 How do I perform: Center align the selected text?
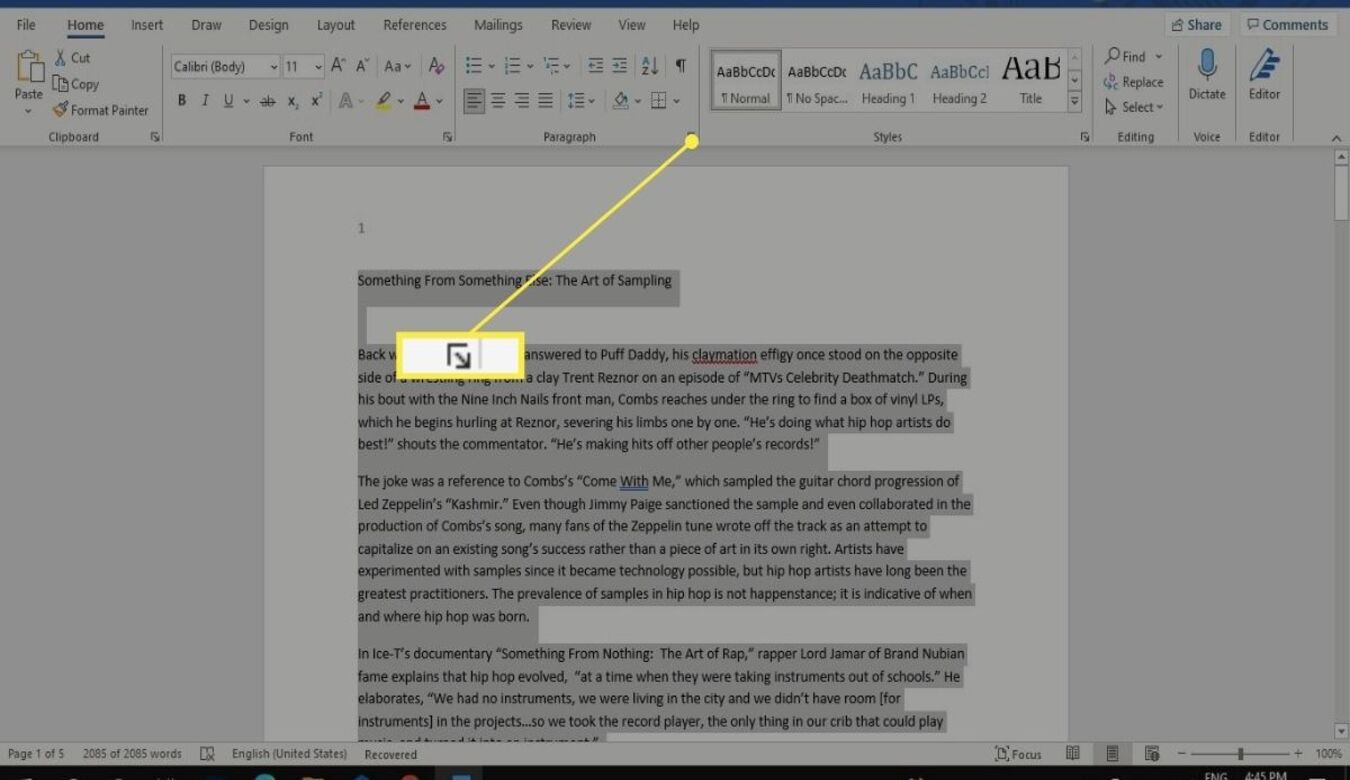coord(498,100)
